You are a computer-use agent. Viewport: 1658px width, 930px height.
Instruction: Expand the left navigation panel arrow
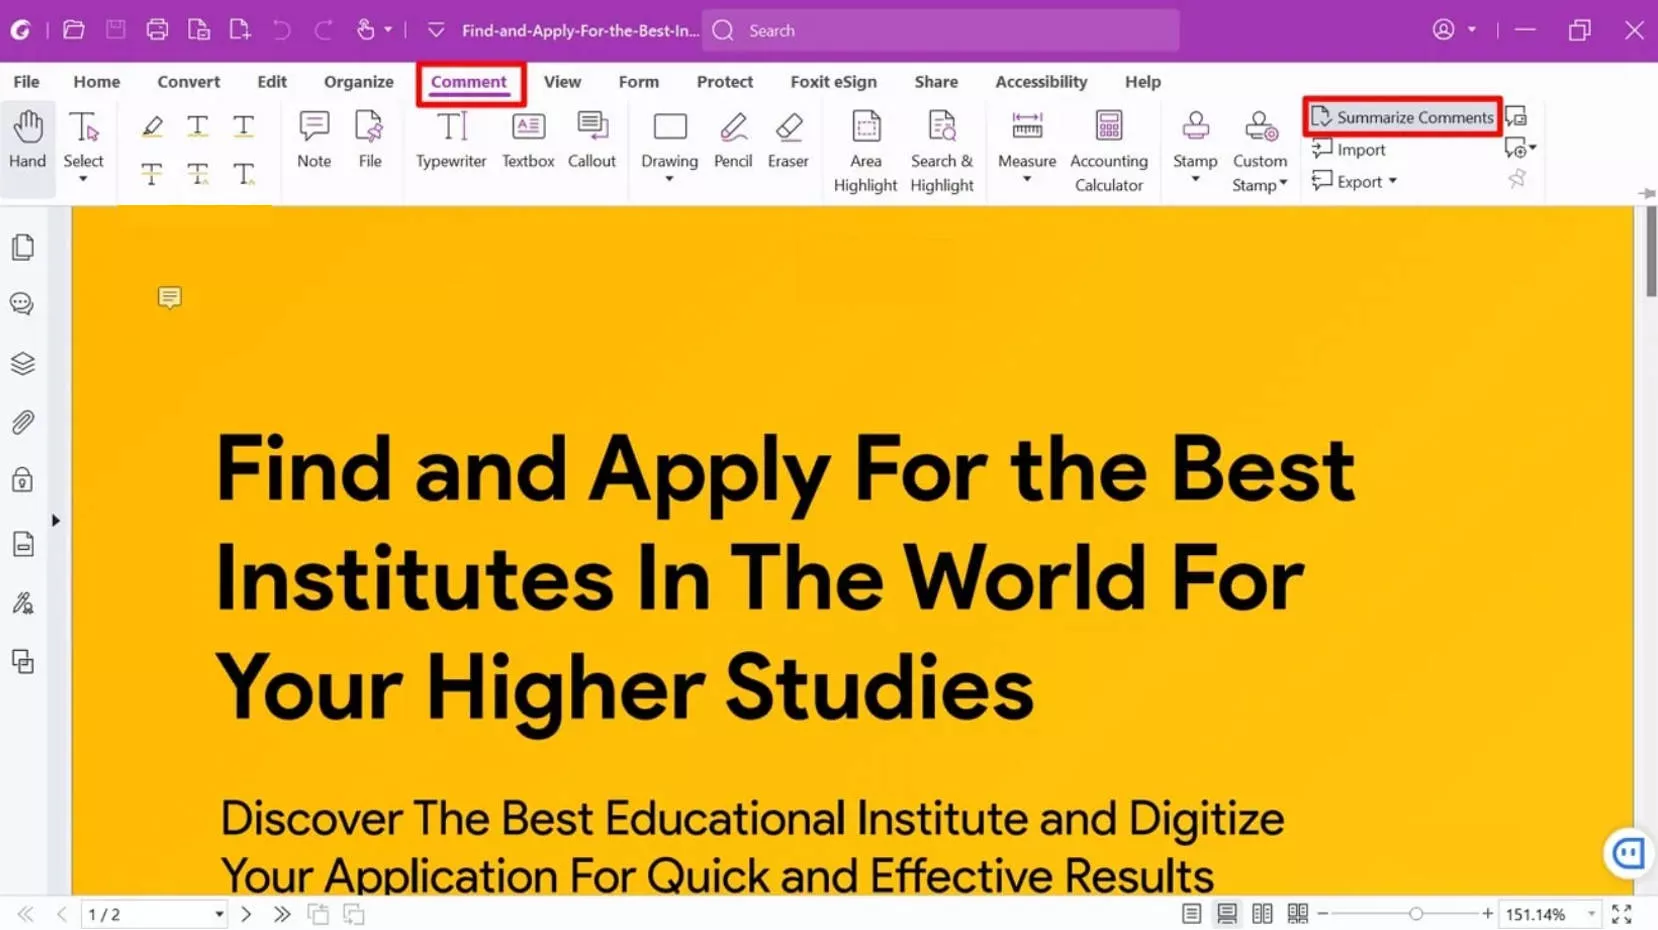click(56, 520)
